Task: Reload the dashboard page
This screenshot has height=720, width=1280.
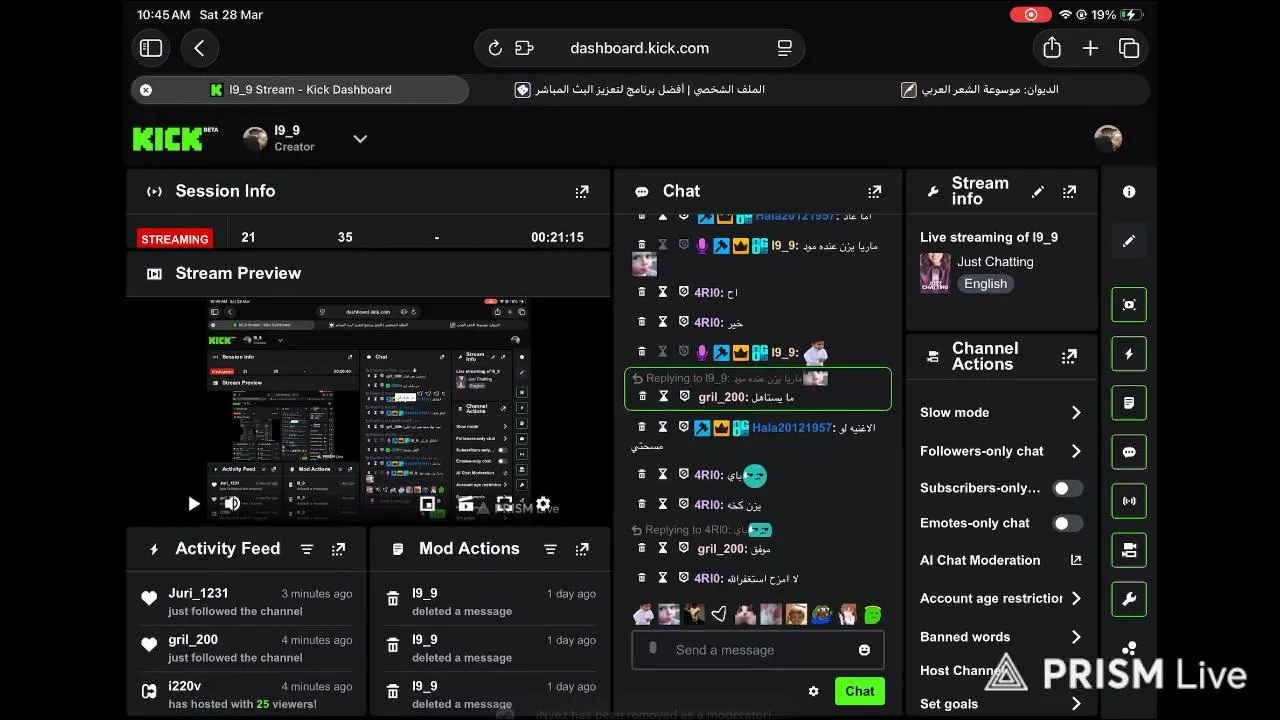Action: pyautogui.click(x=495, y=48)
